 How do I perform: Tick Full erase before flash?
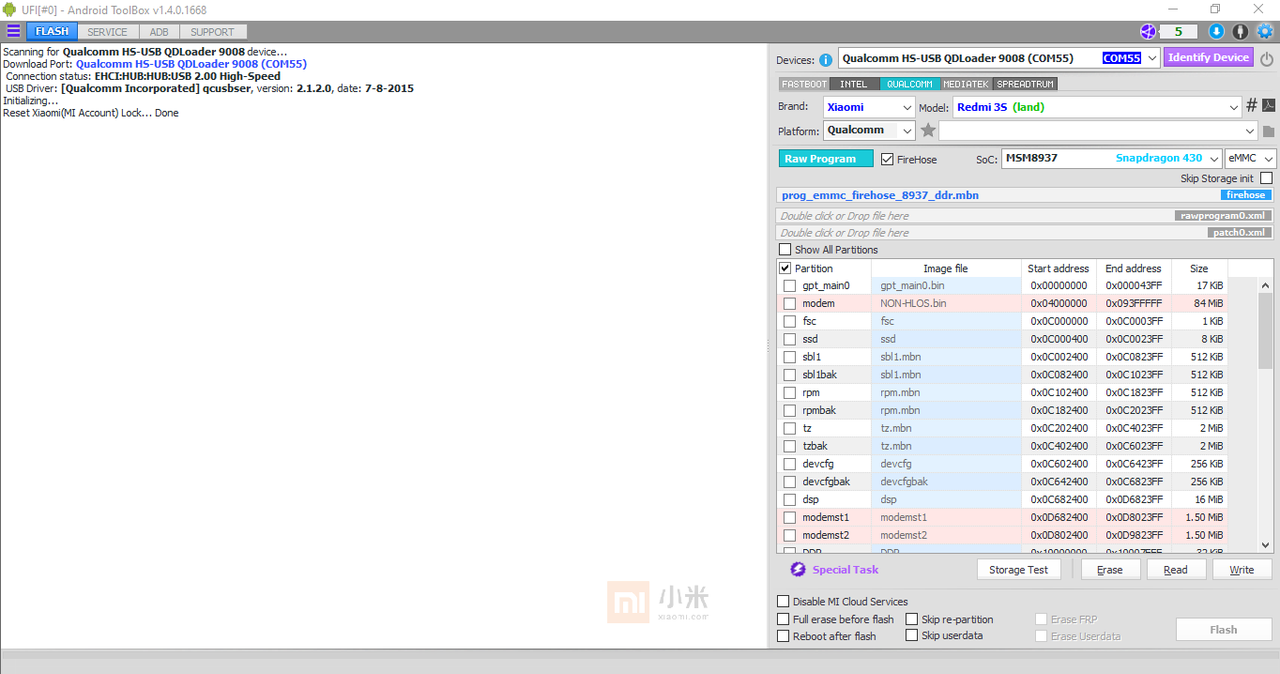point(784,619)
